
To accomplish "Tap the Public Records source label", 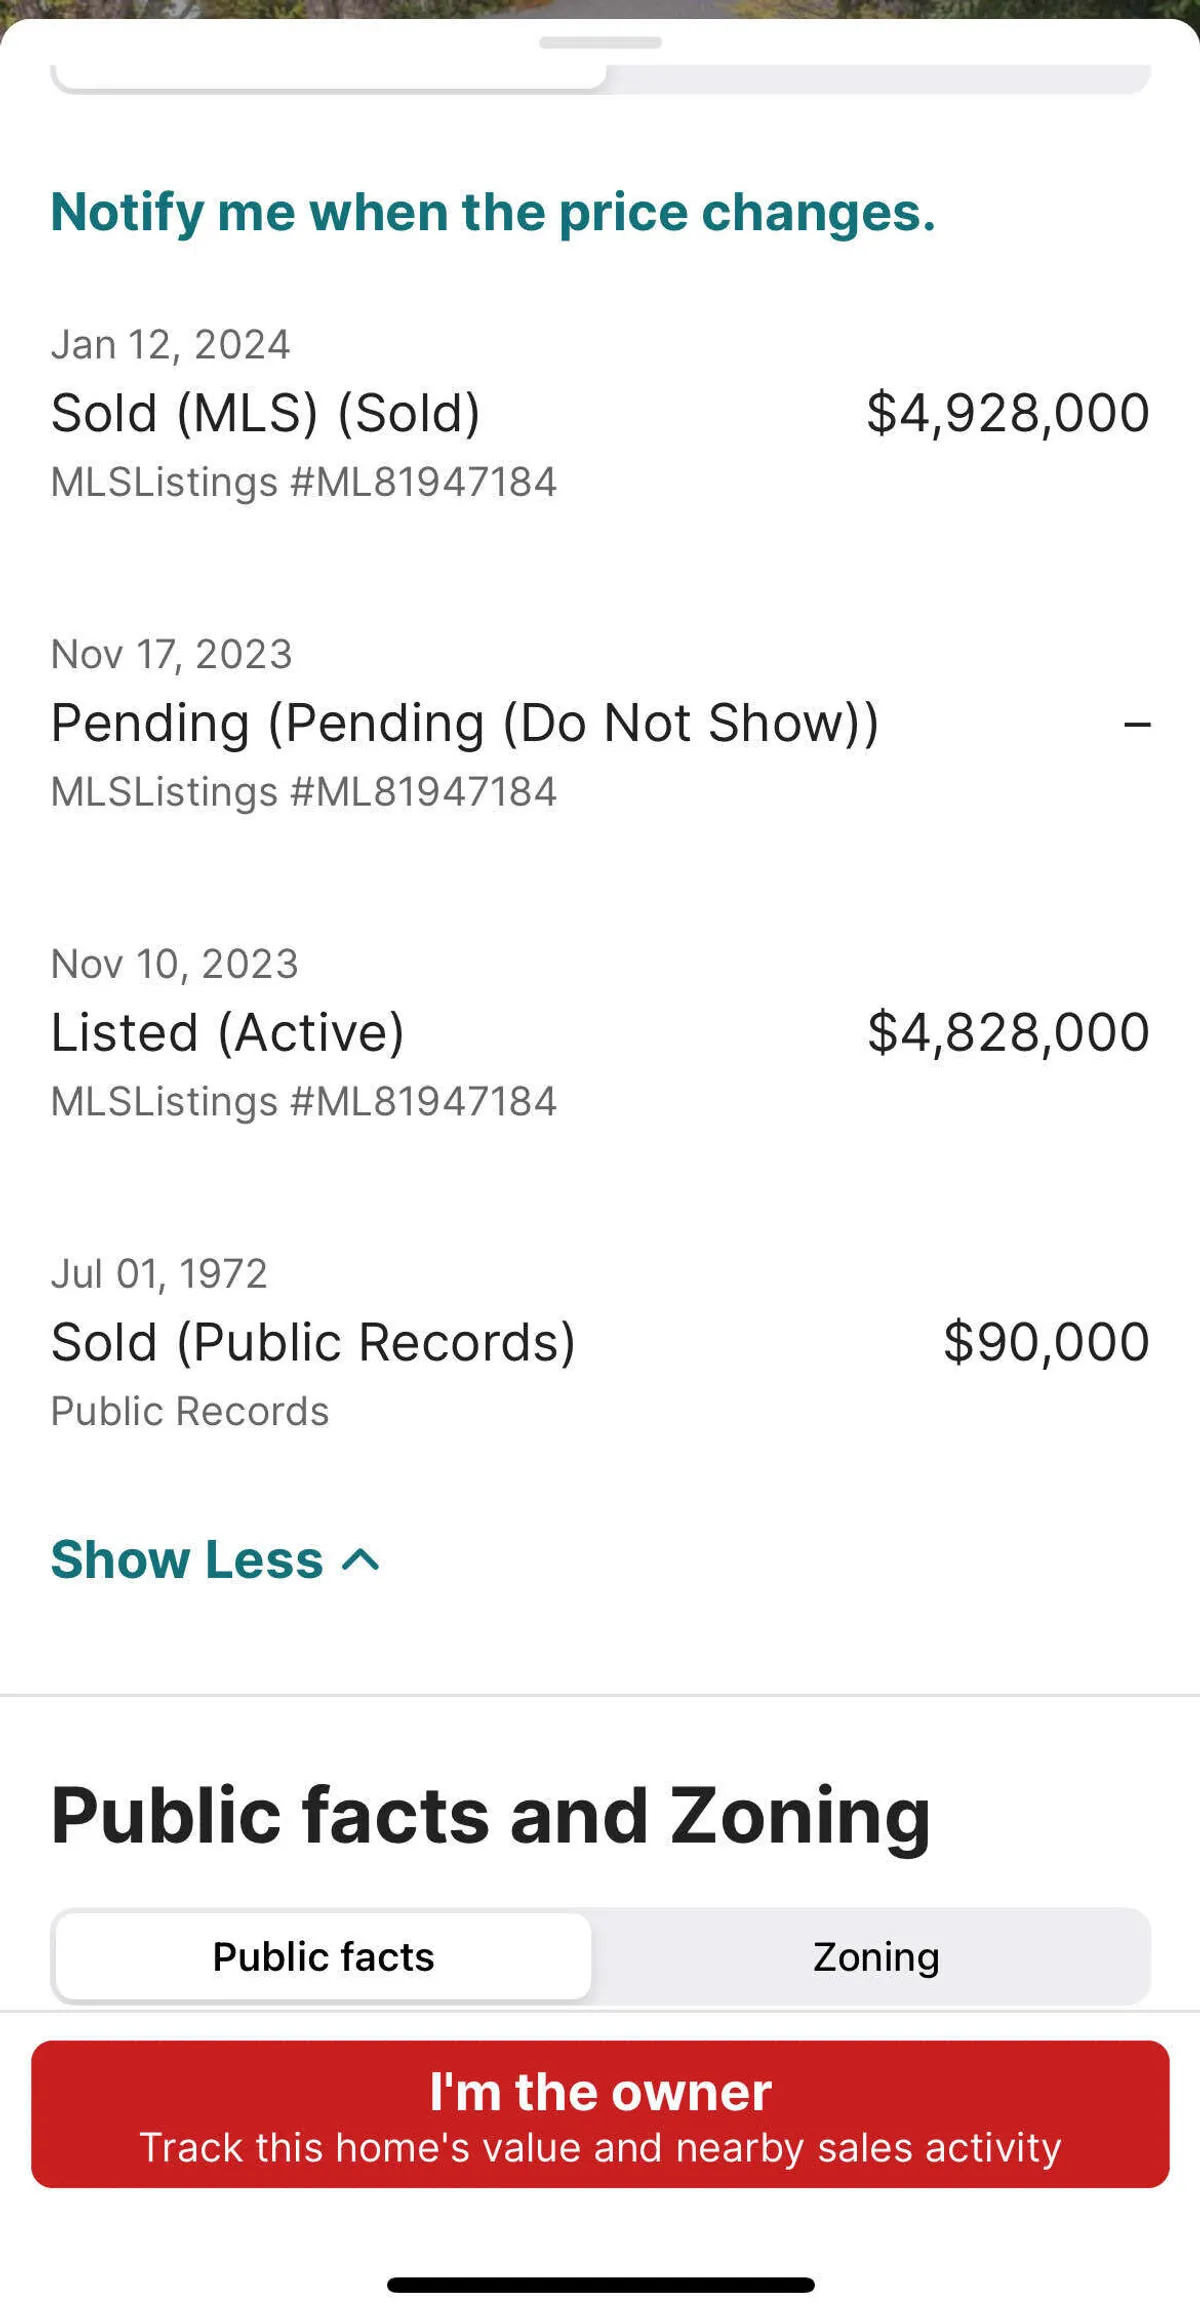I will (190, 1412).
